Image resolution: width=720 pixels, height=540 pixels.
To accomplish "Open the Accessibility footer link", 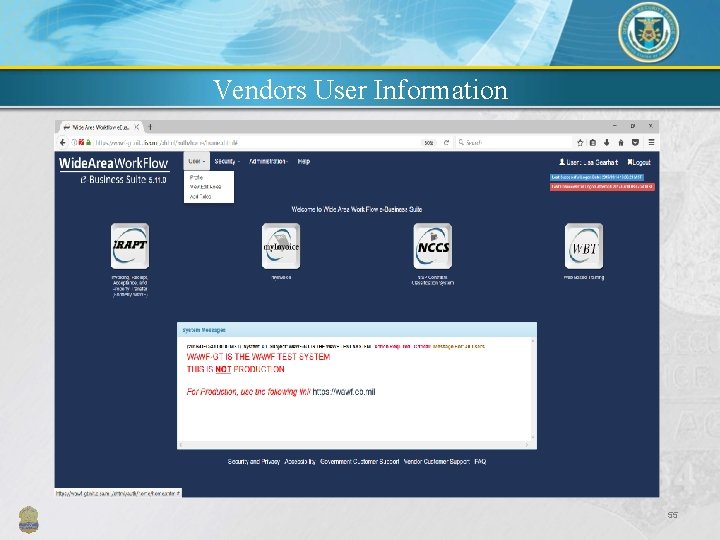I will point(300,461).
